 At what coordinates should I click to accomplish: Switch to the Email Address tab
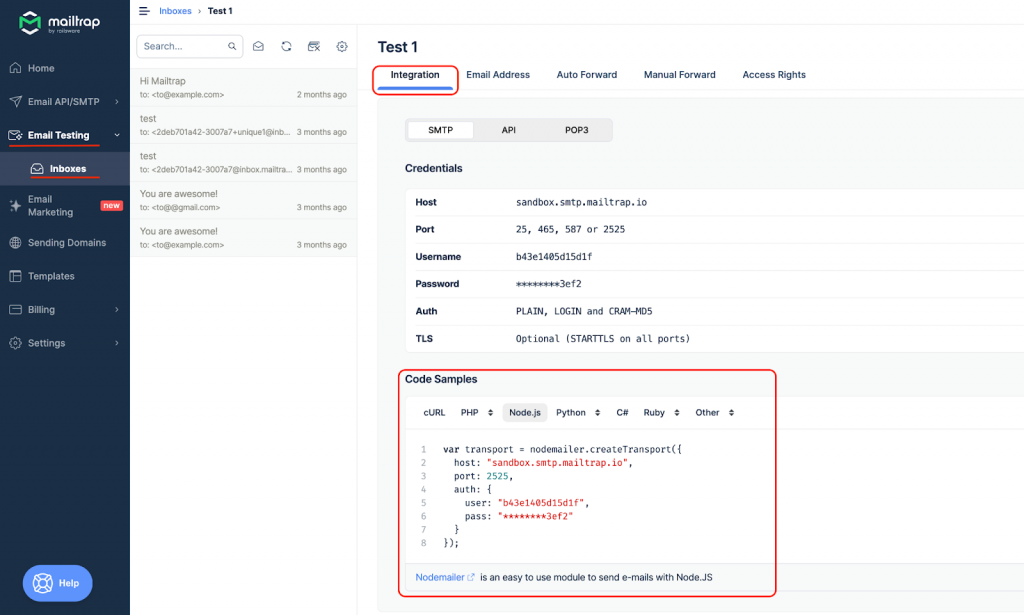pyautogui.click(x=498, y=74)
